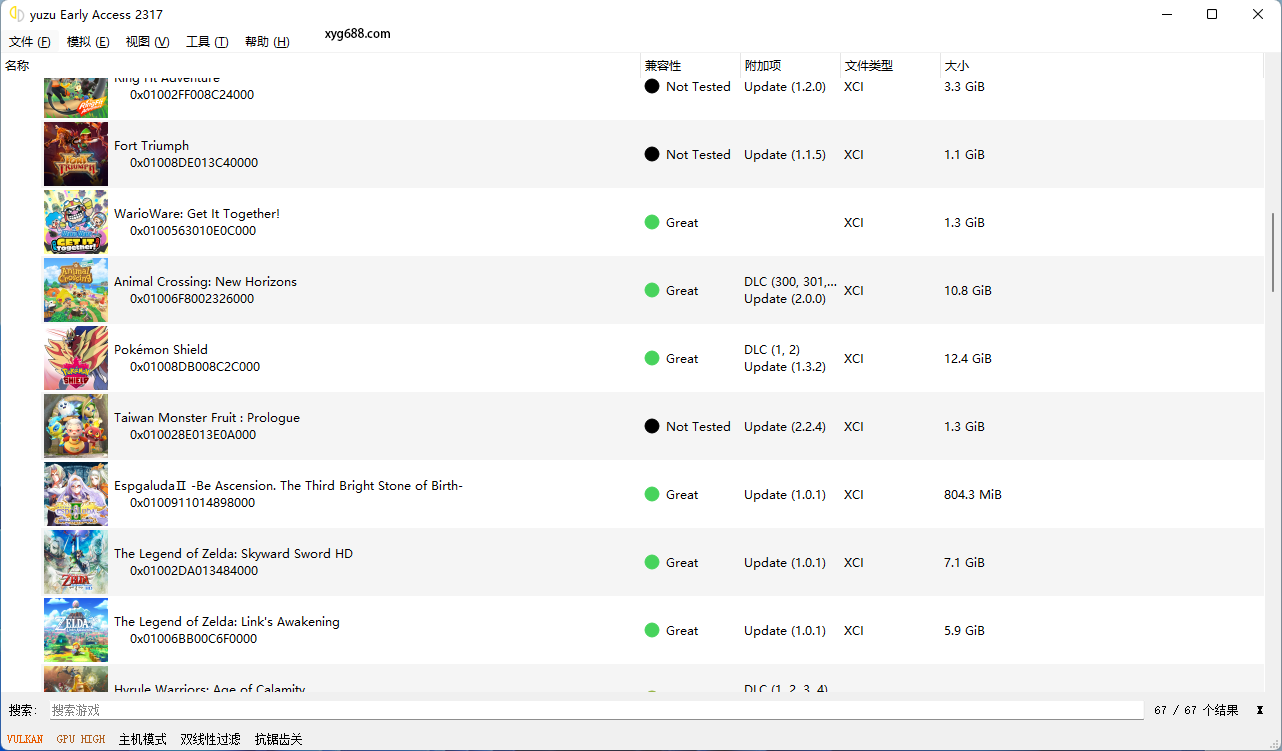Select the Fort Triumph cover art
This screenshot has height=751, width=1282.
(x=76, y=154)
